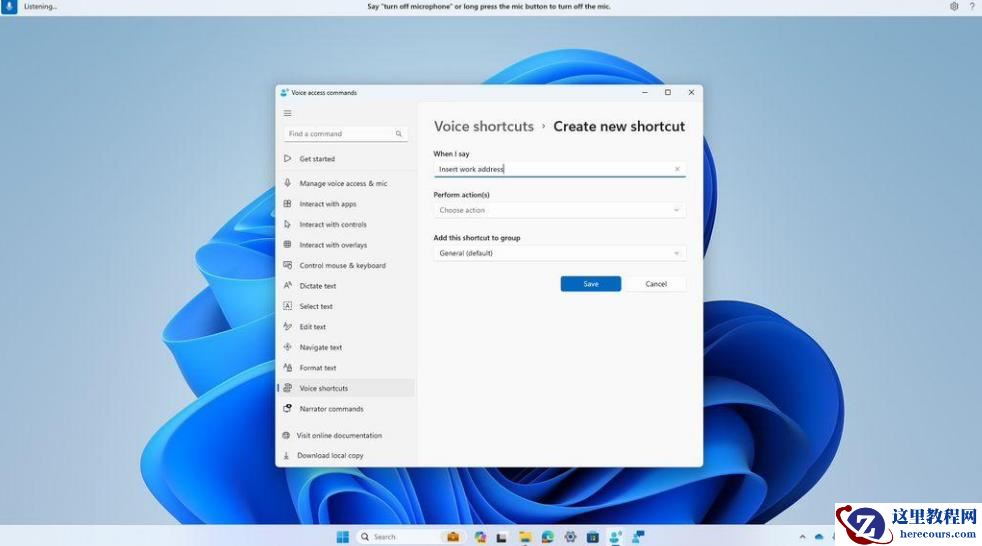
Task: Click the OneDrive cloud tray icon
Action: coord(819,537)
